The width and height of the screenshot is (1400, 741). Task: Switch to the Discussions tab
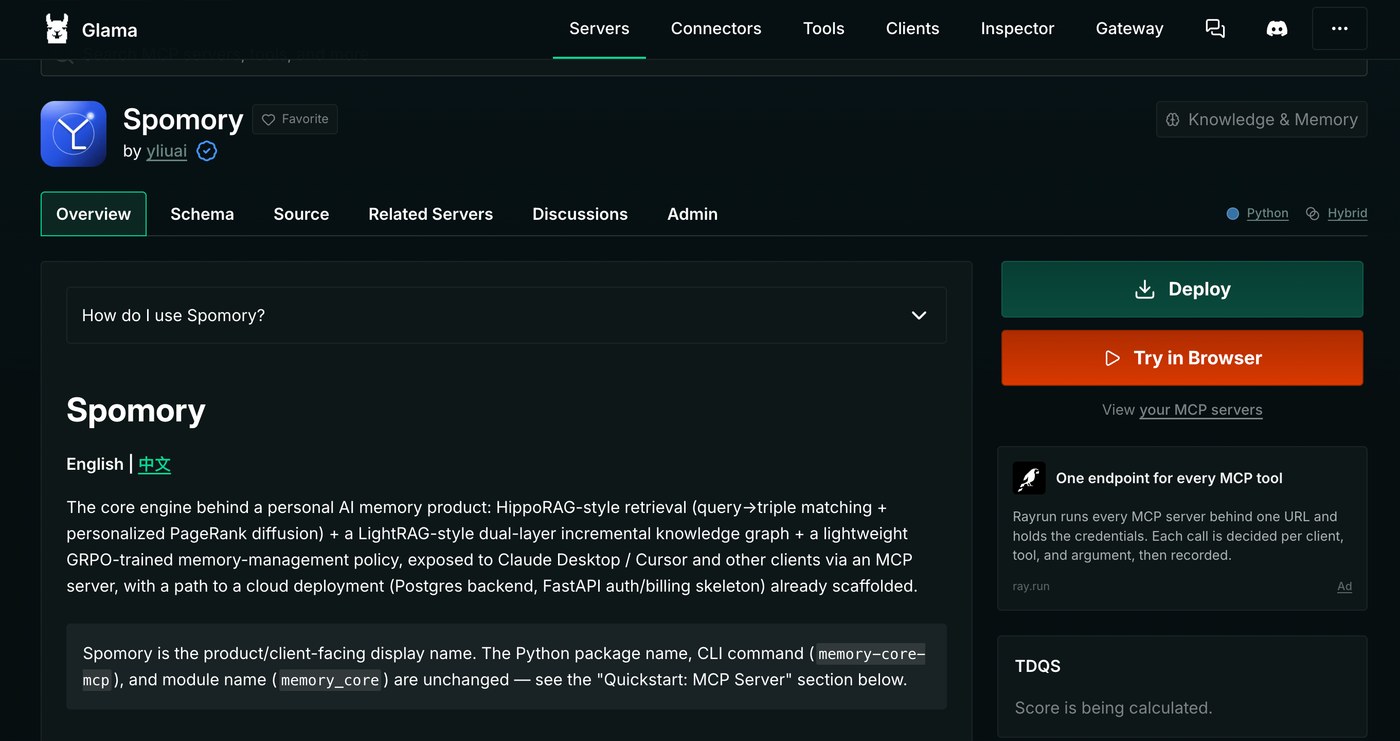580,214
